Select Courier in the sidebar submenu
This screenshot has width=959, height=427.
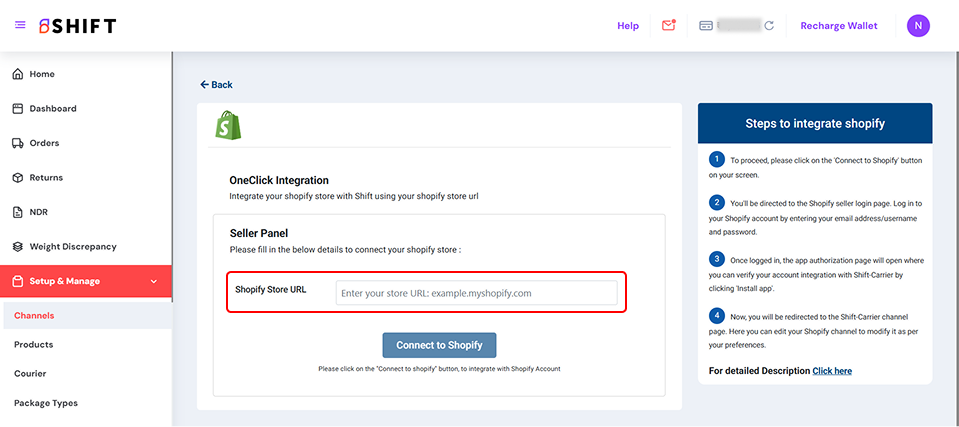click(x=30, y=374)
